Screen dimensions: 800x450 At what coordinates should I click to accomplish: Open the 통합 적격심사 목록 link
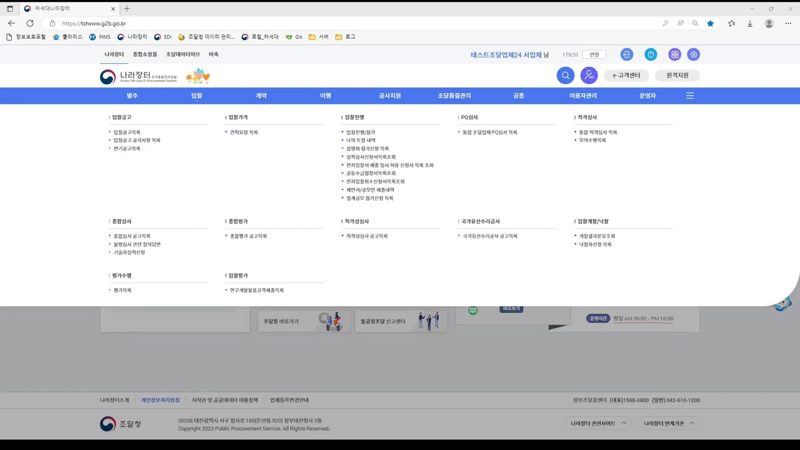598,132
